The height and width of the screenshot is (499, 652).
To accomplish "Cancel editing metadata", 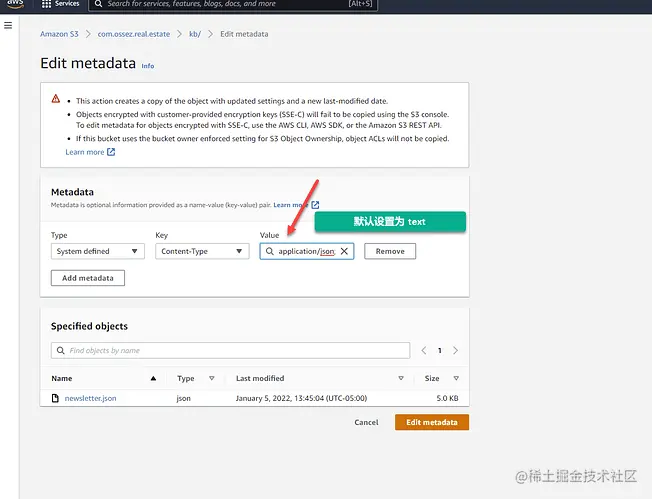I will point(366,422).
